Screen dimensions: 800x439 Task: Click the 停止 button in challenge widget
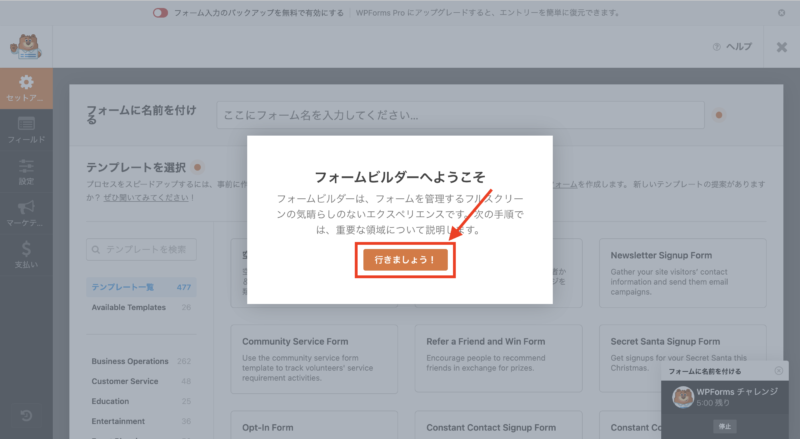click(x=725, y=426)
